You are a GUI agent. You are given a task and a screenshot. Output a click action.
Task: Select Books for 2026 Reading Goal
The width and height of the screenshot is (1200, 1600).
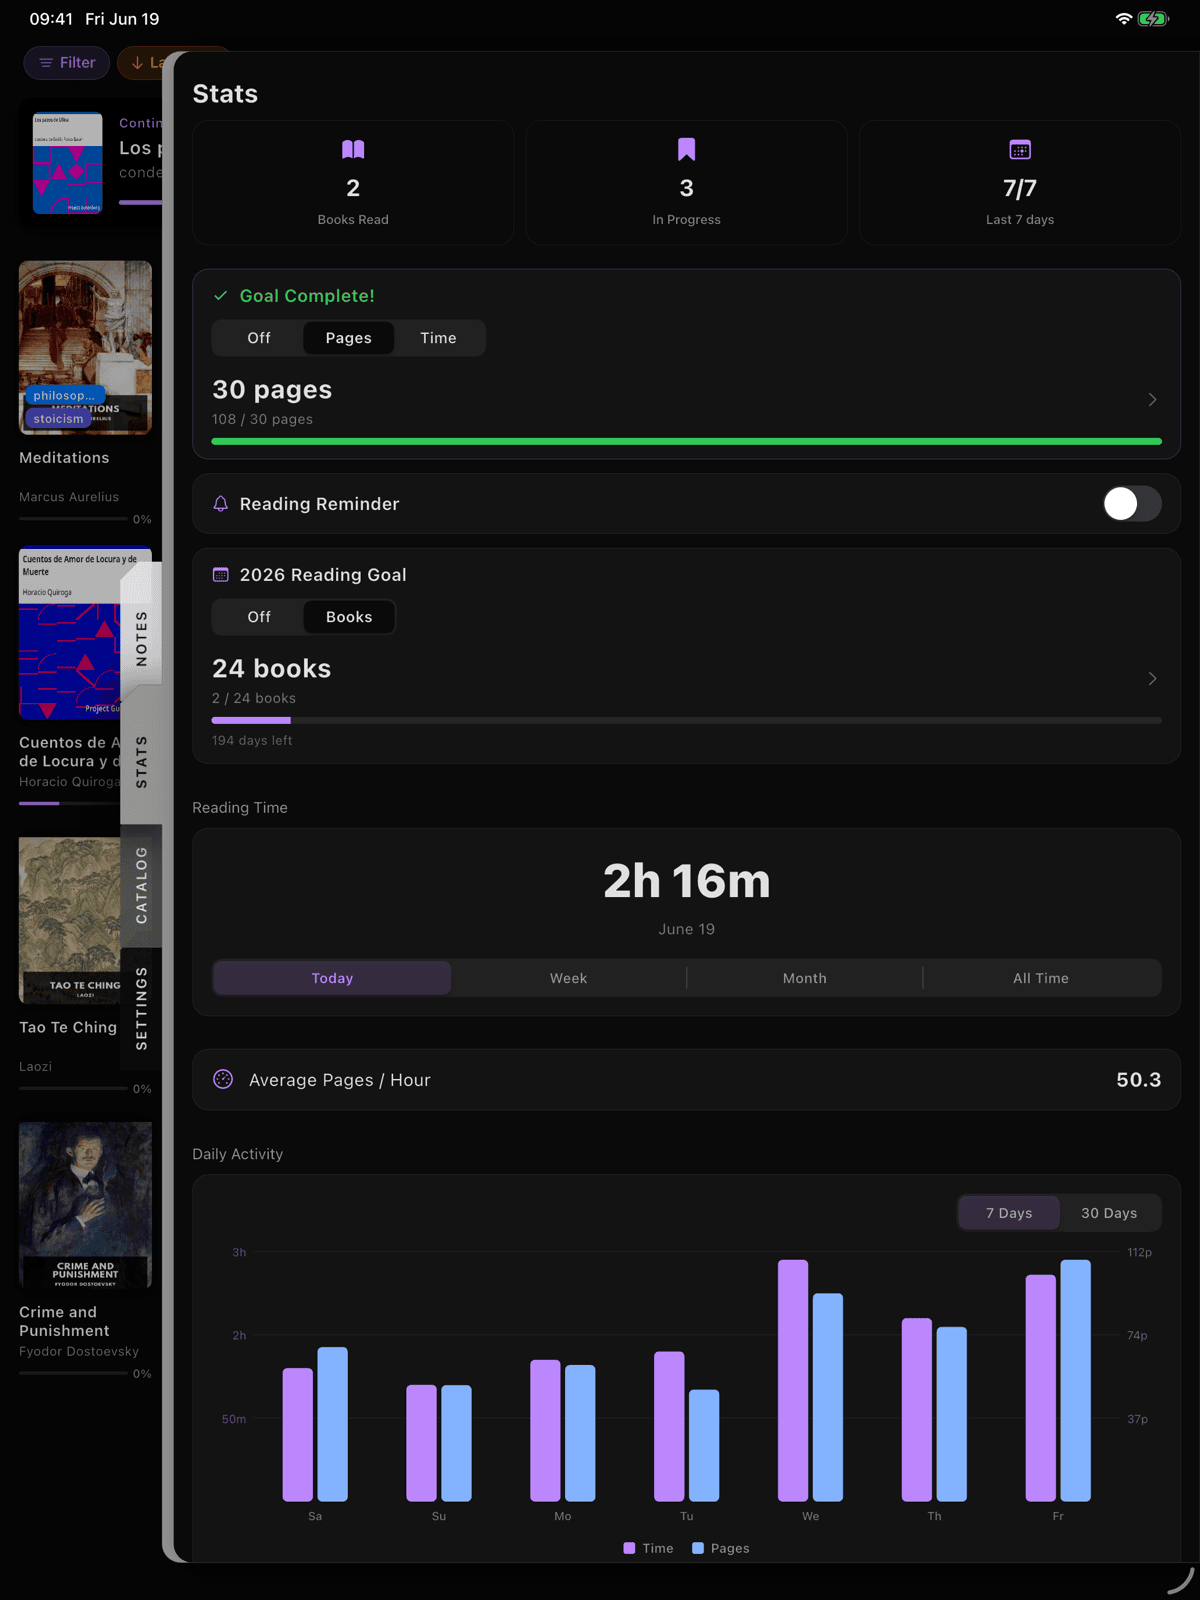click(x=349, y=617)
